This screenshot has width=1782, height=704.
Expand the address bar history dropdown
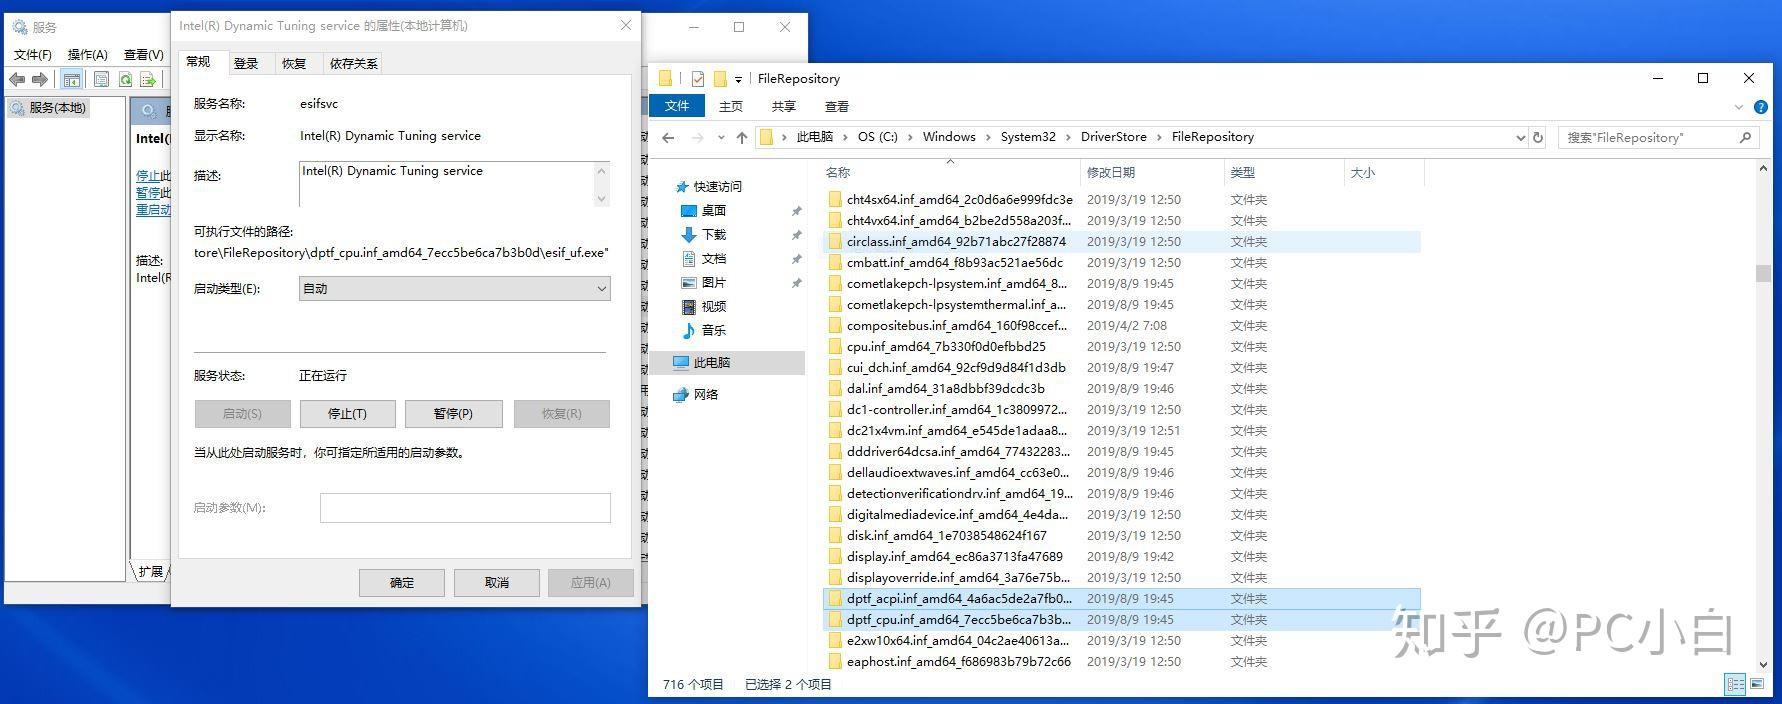[x=1521, y=137]
